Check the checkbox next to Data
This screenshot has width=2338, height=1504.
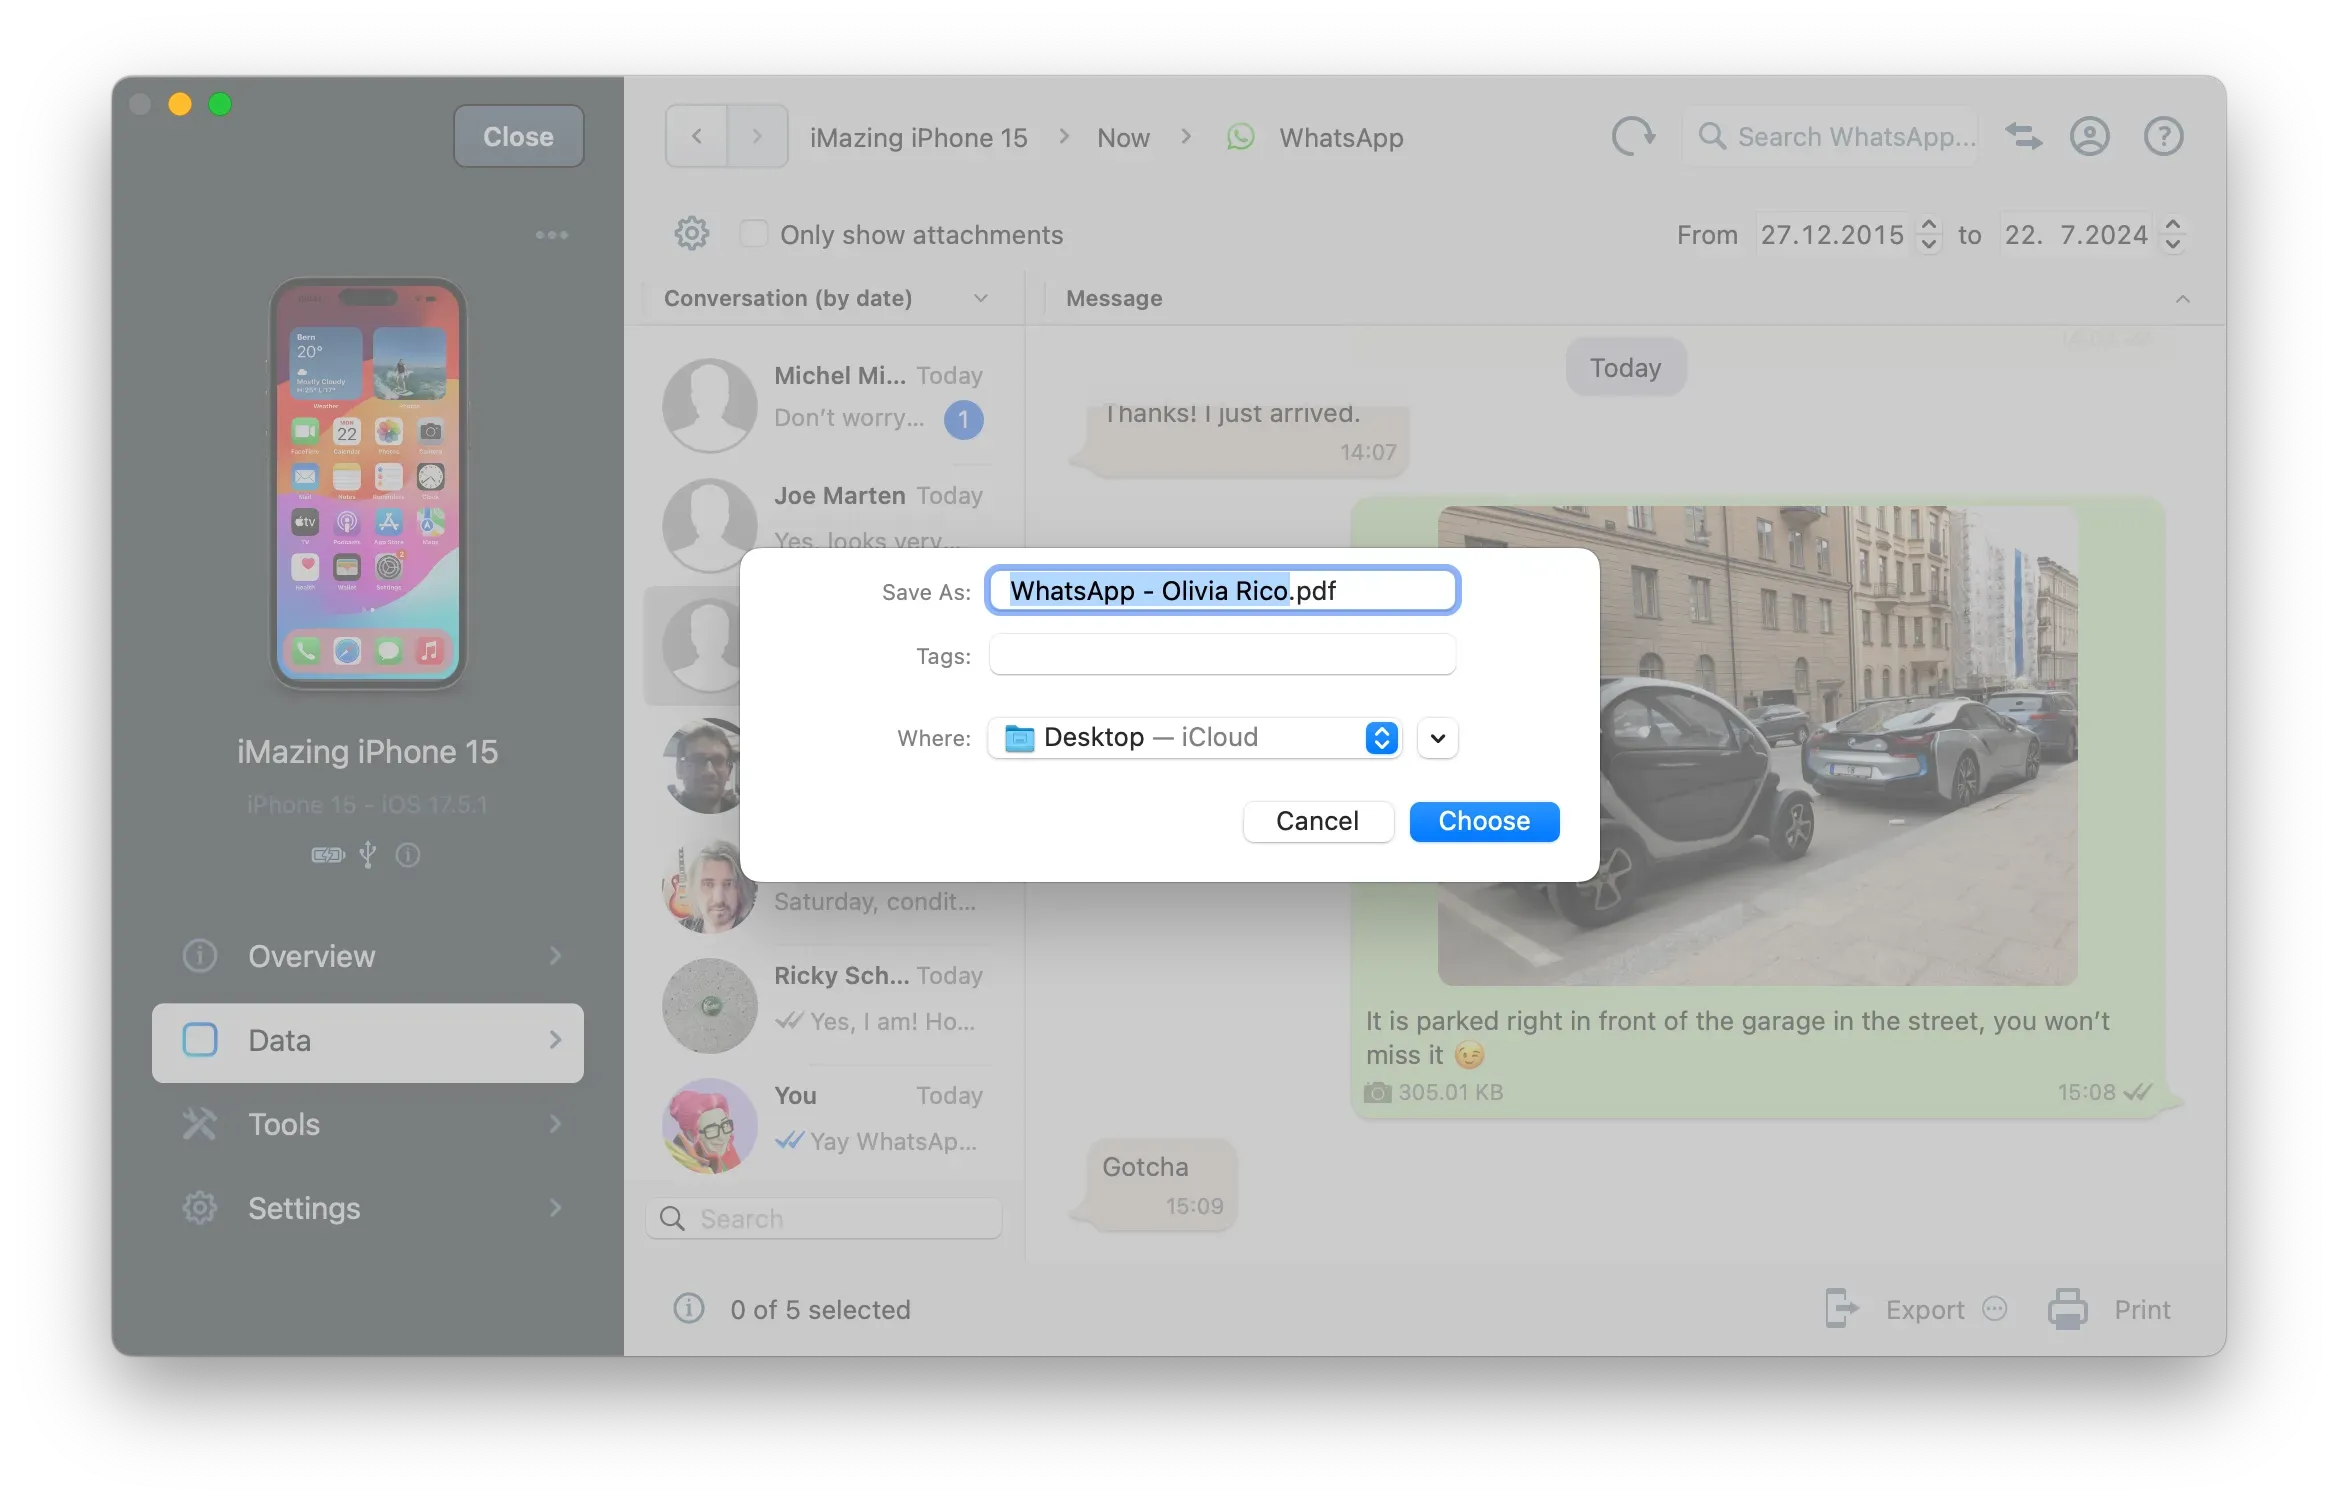[200, 1040]
